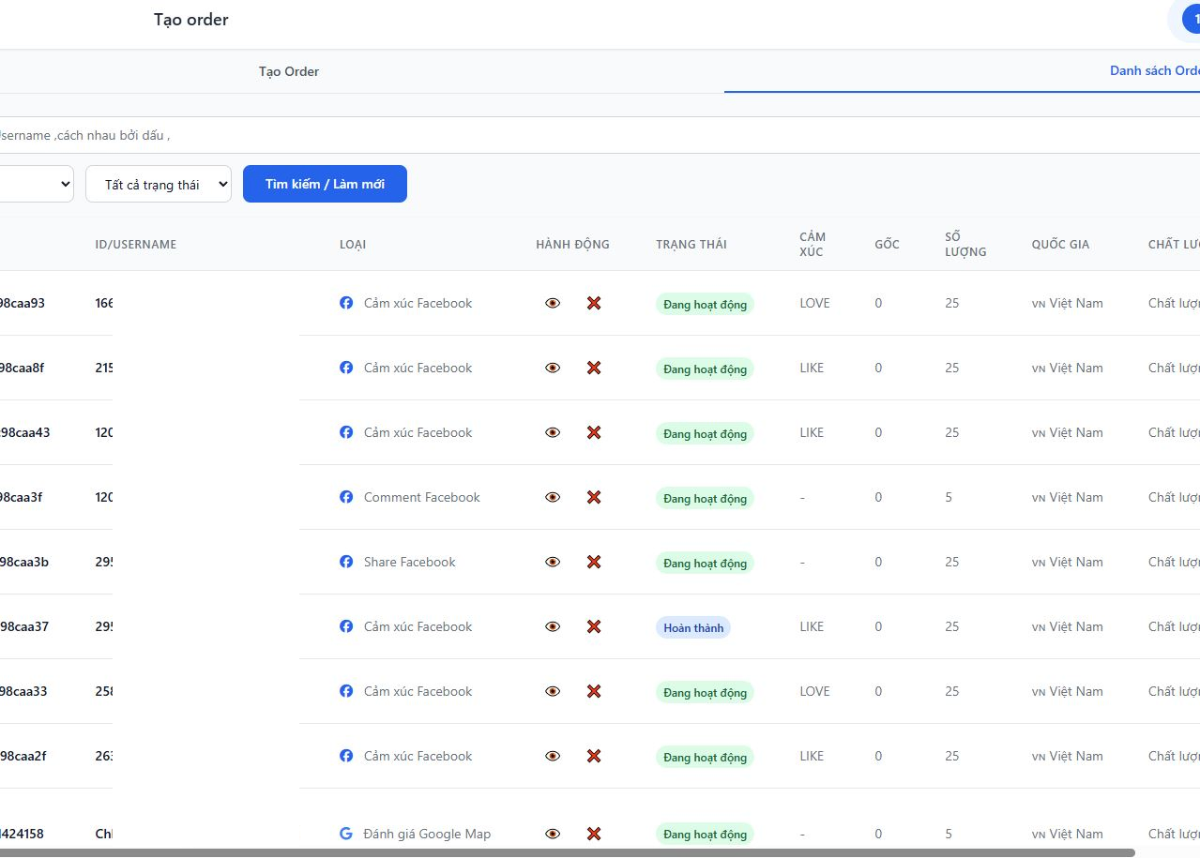1200x858 pixels.
Task: Click Share Facebook type text
Action: [409, 562]
